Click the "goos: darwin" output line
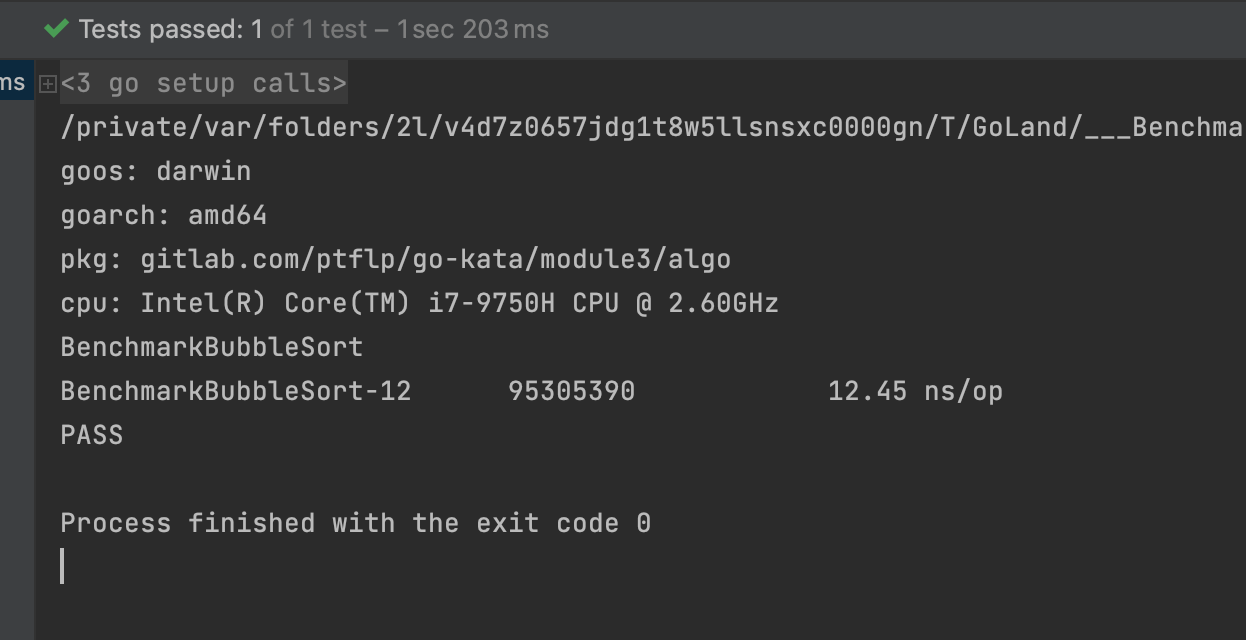1246x640 pixels. pyautogui.click(x=155, y=171)
